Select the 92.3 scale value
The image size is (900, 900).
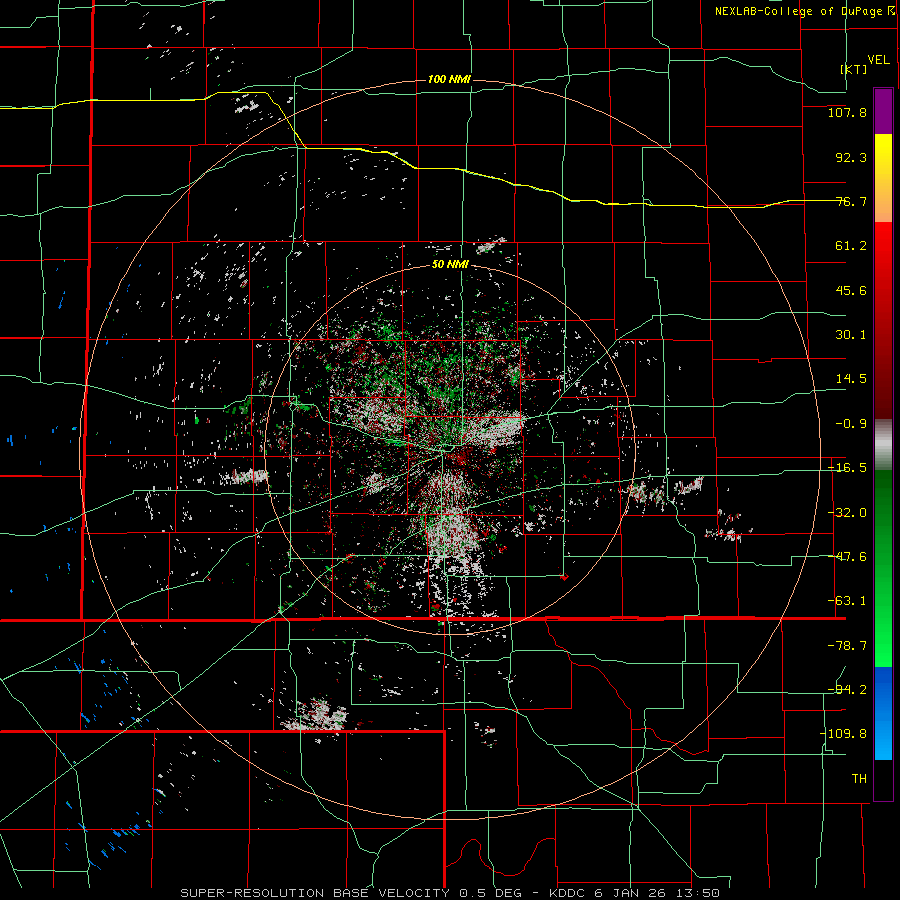[x=851, y=157]
